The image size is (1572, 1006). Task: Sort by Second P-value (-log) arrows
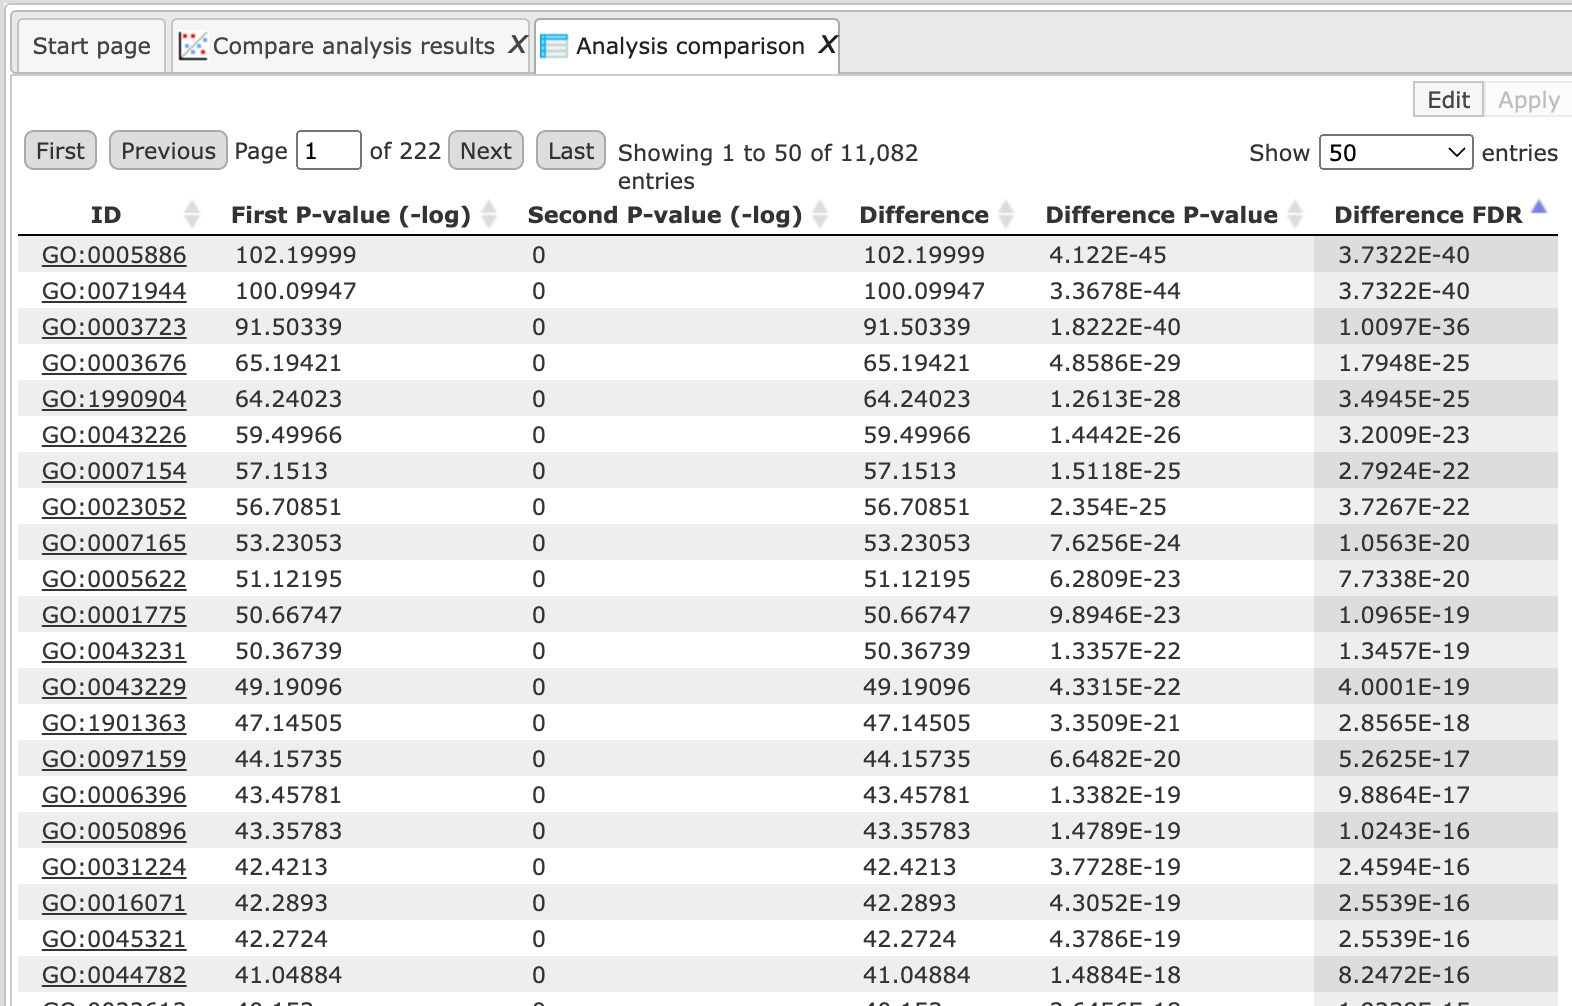click(820, 214)
